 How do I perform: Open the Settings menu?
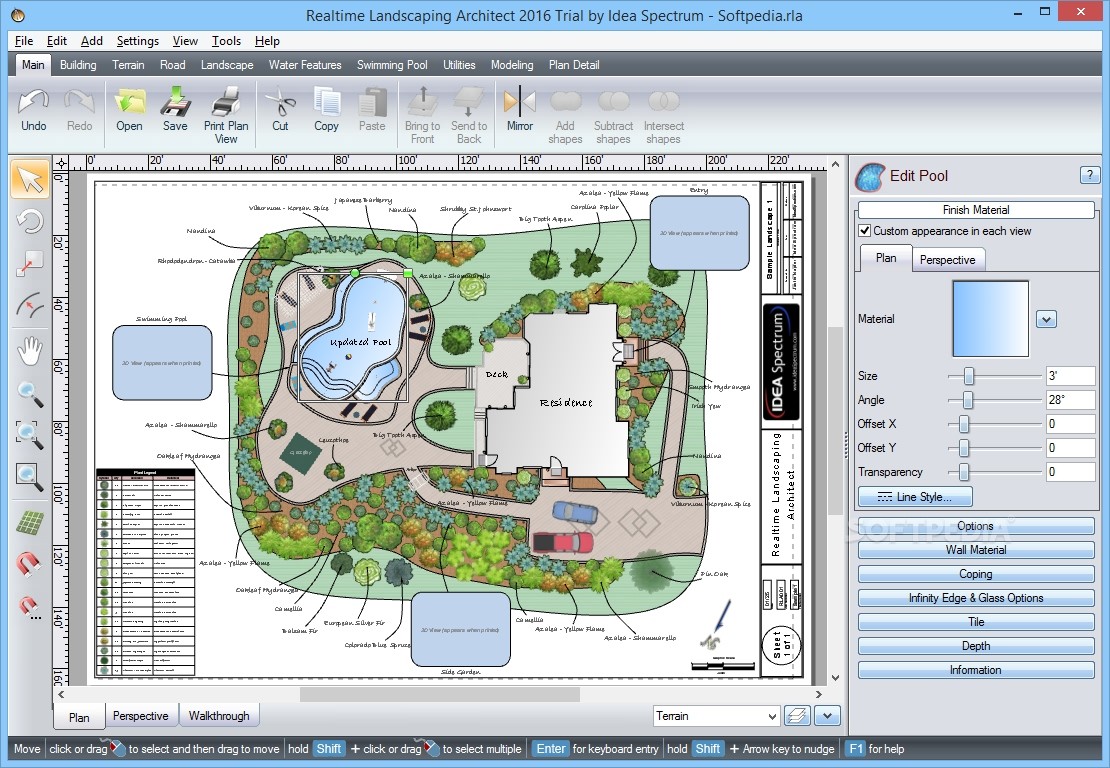coord(137,41)
